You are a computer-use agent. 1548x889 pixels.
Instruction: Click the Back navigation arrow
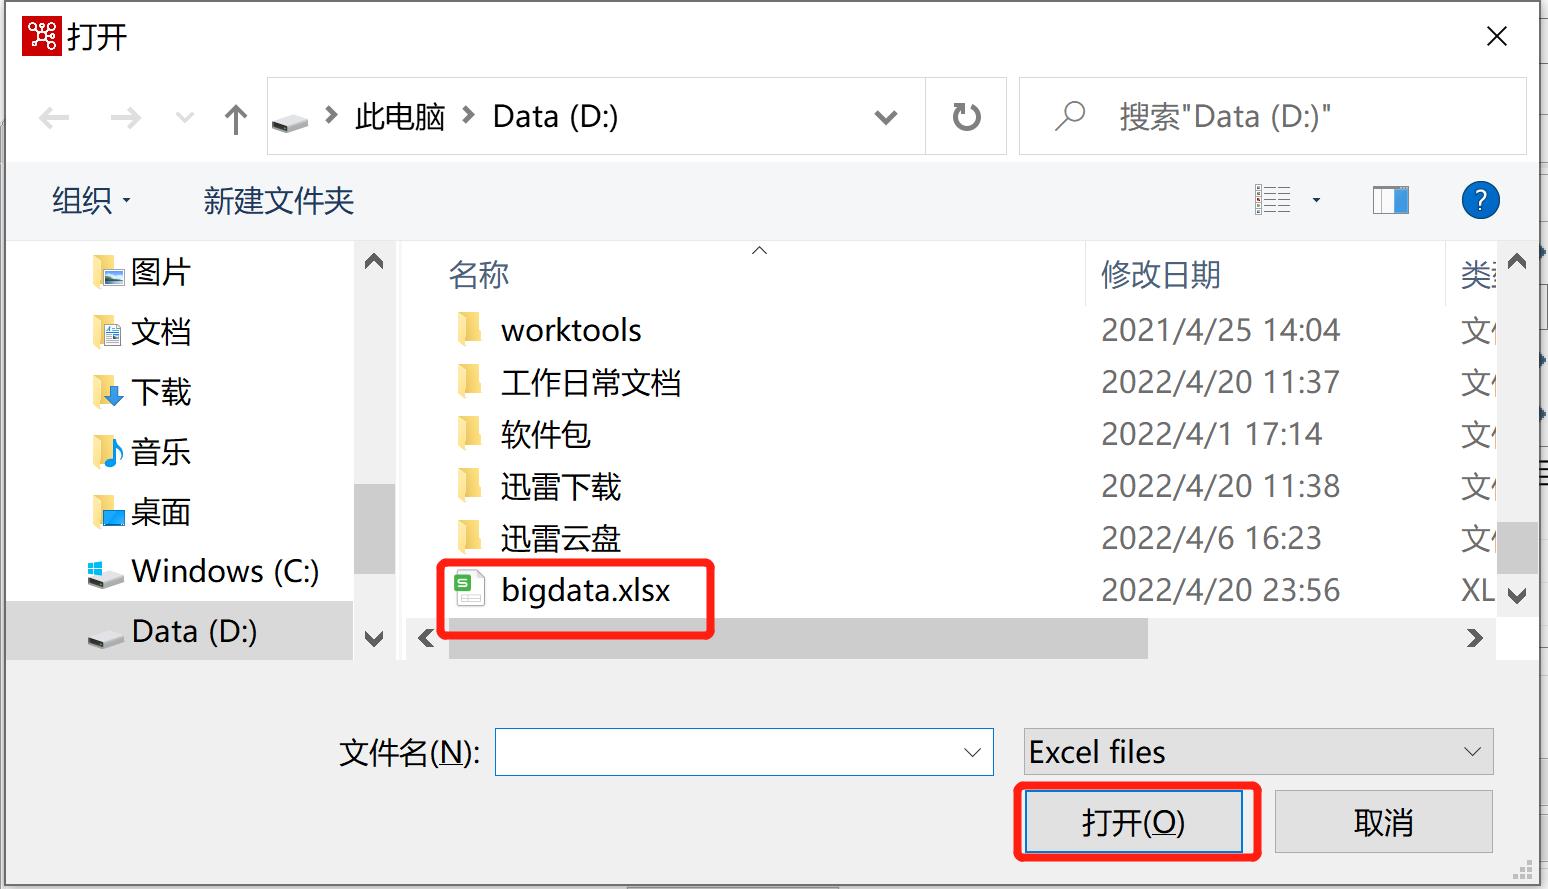54,118
